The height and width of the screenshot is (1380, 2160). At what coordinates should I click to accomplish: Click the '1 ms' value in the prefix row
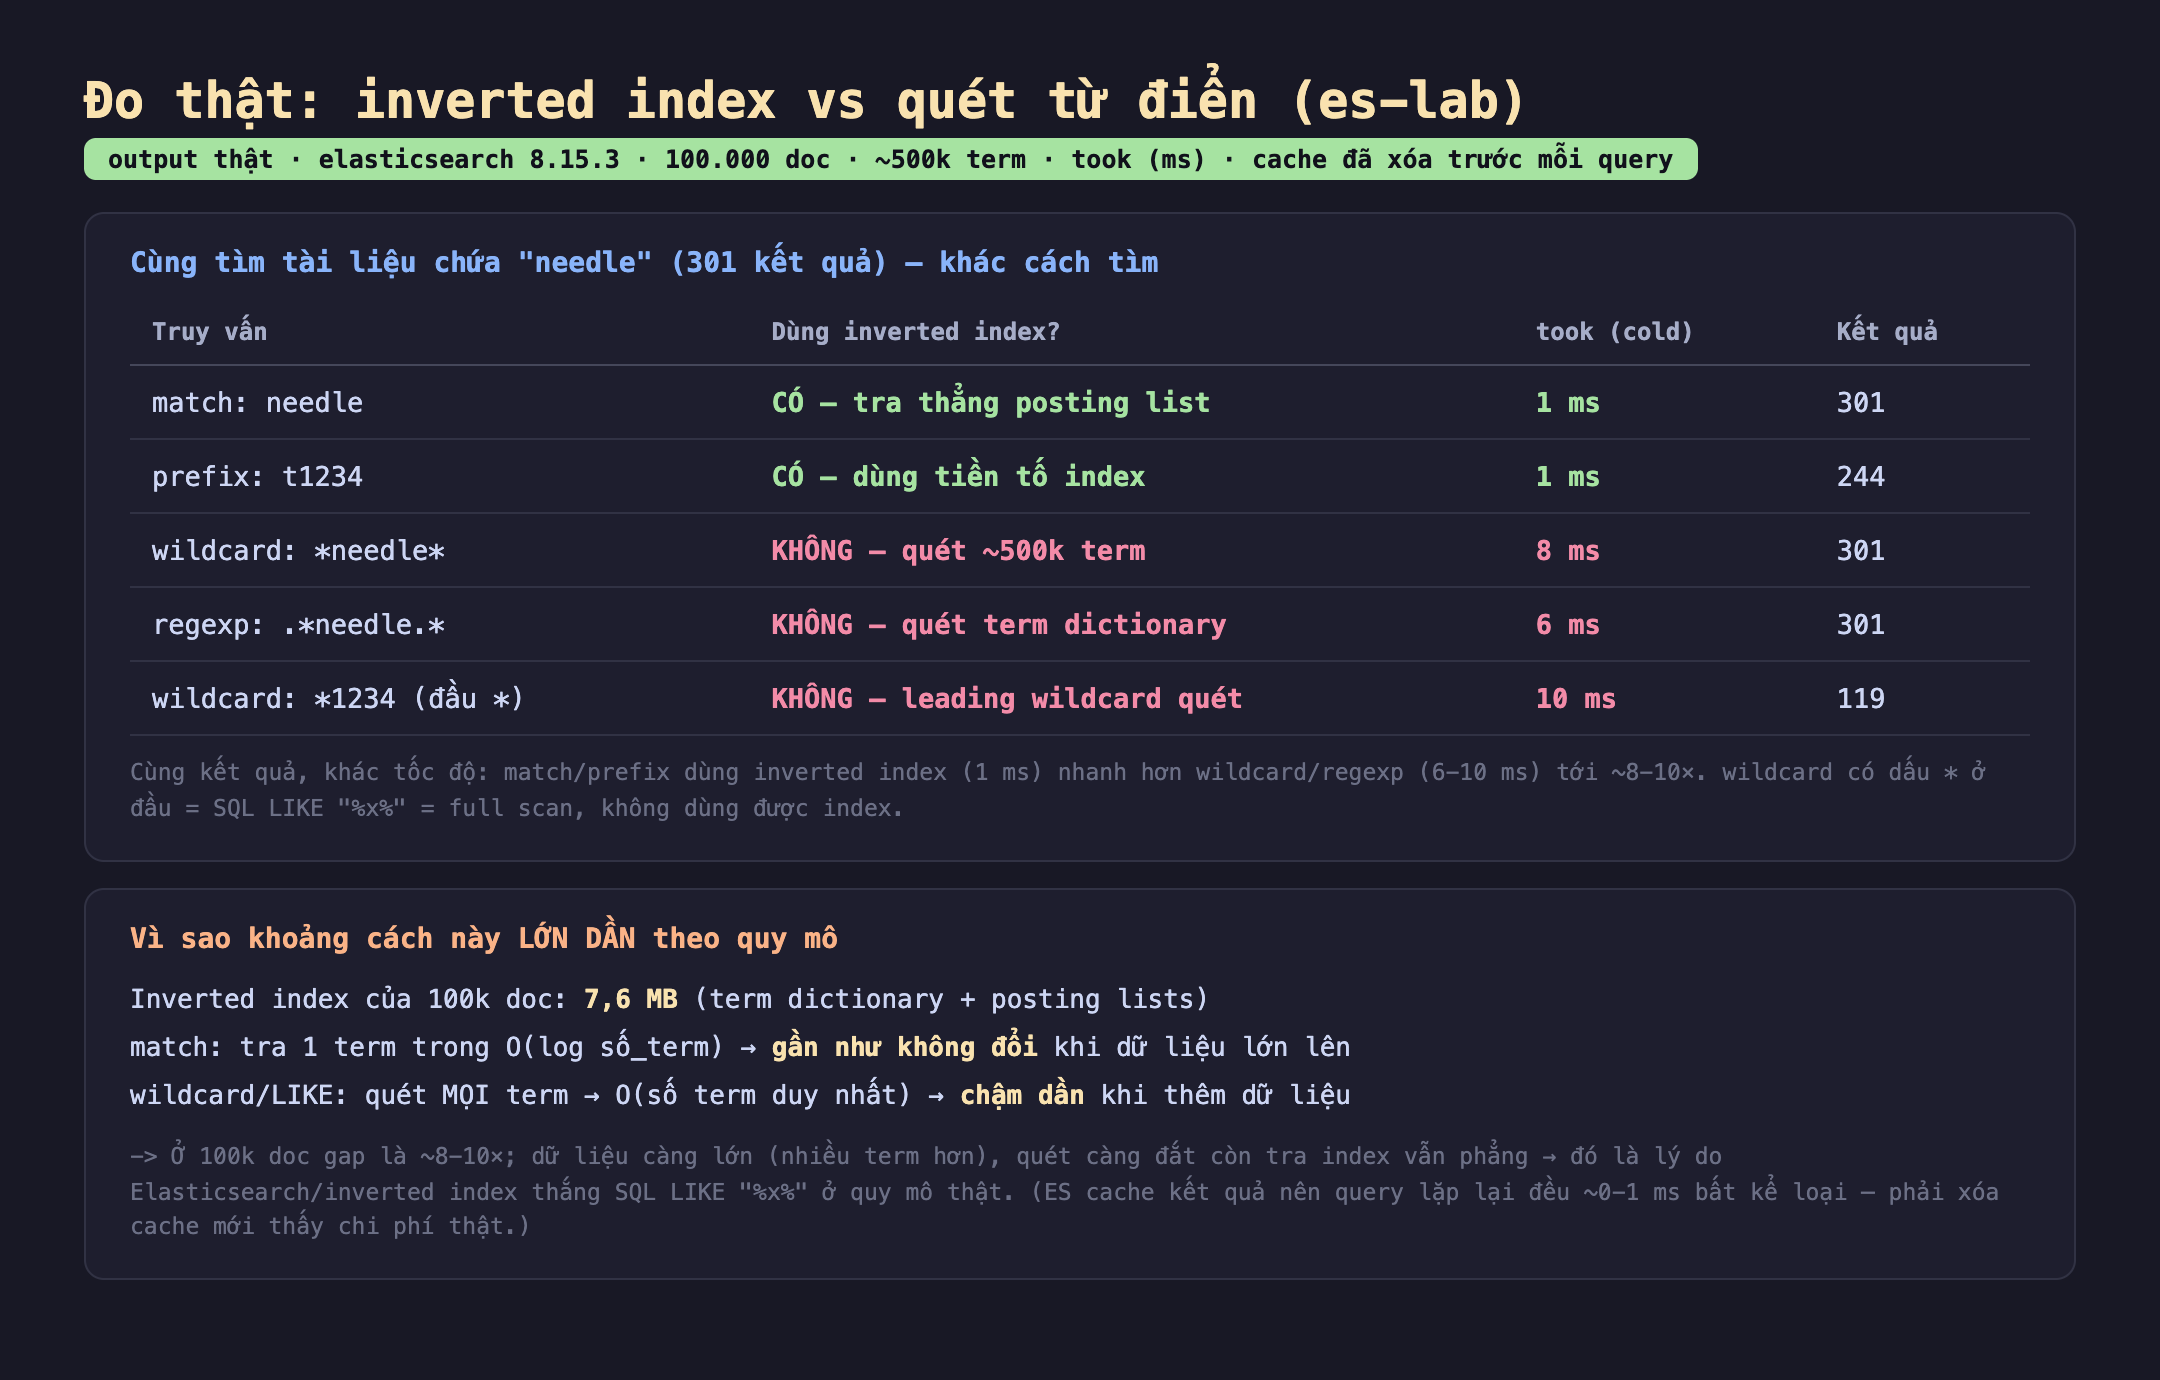pos(1567,476)
